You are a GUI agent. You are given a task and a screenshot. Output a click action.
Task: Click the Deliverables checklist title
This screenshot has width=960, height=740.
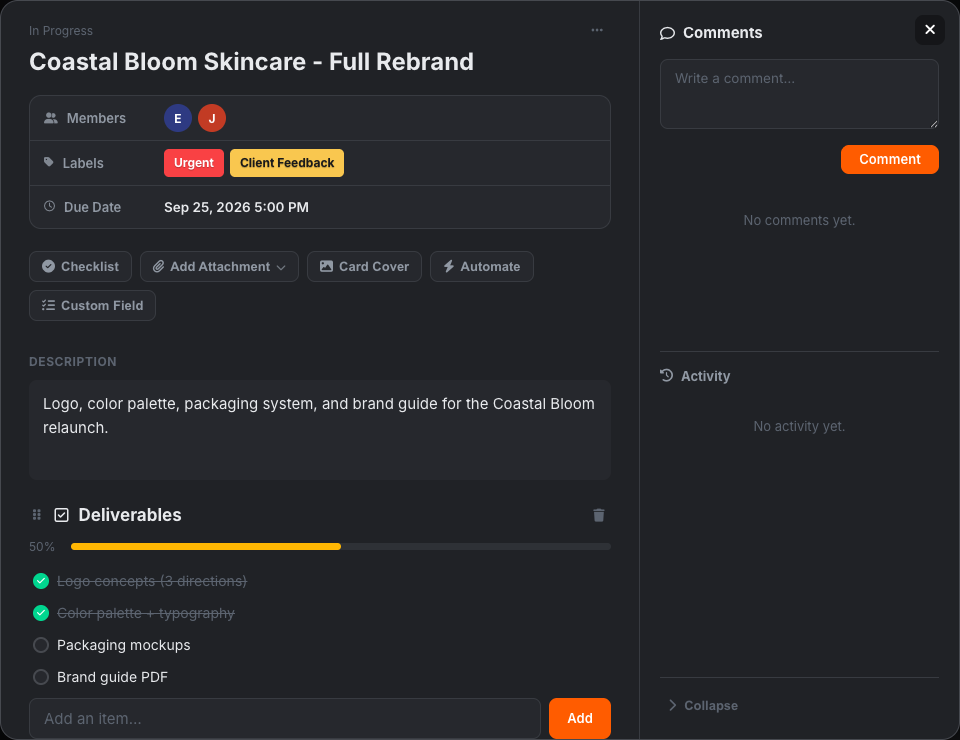130,515
